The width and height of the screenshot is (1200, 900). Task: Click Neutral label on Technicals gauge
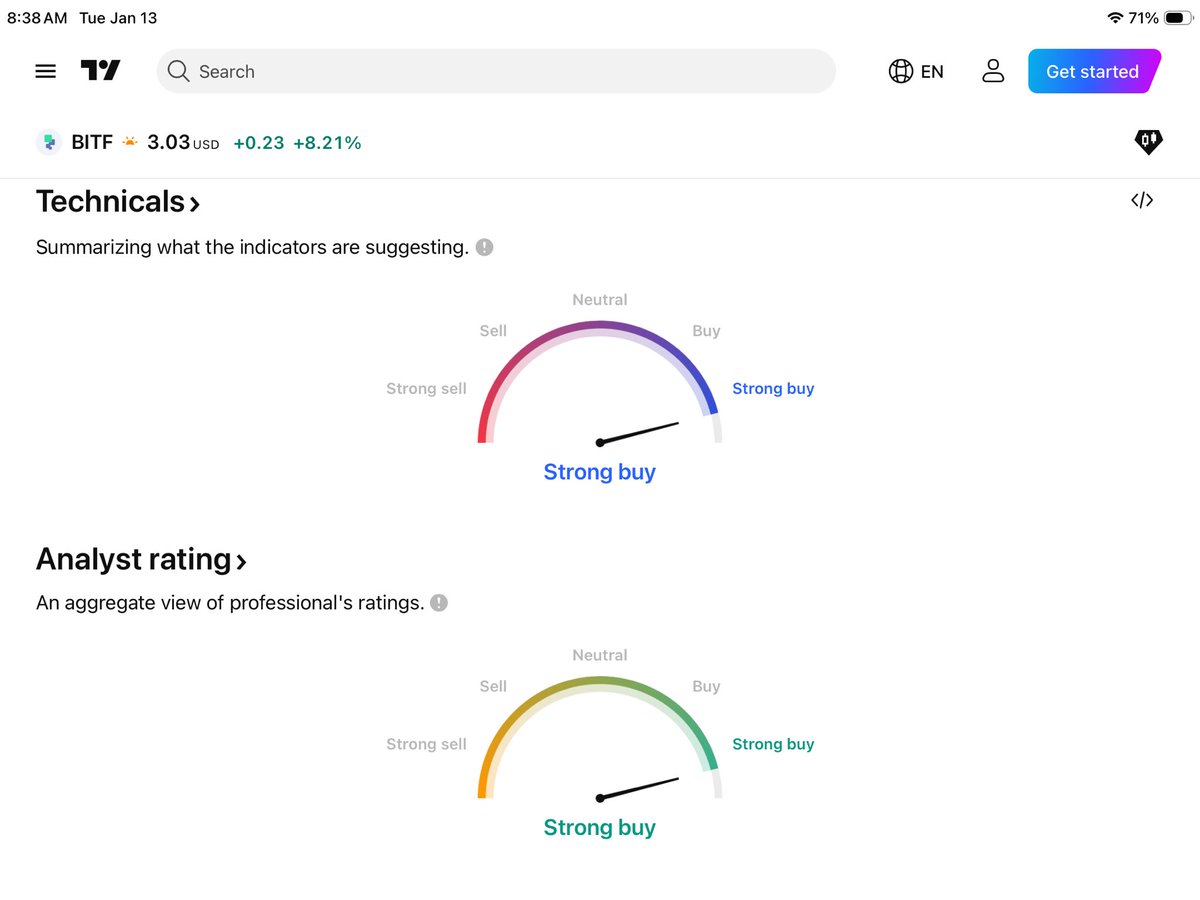pos(600,300)
